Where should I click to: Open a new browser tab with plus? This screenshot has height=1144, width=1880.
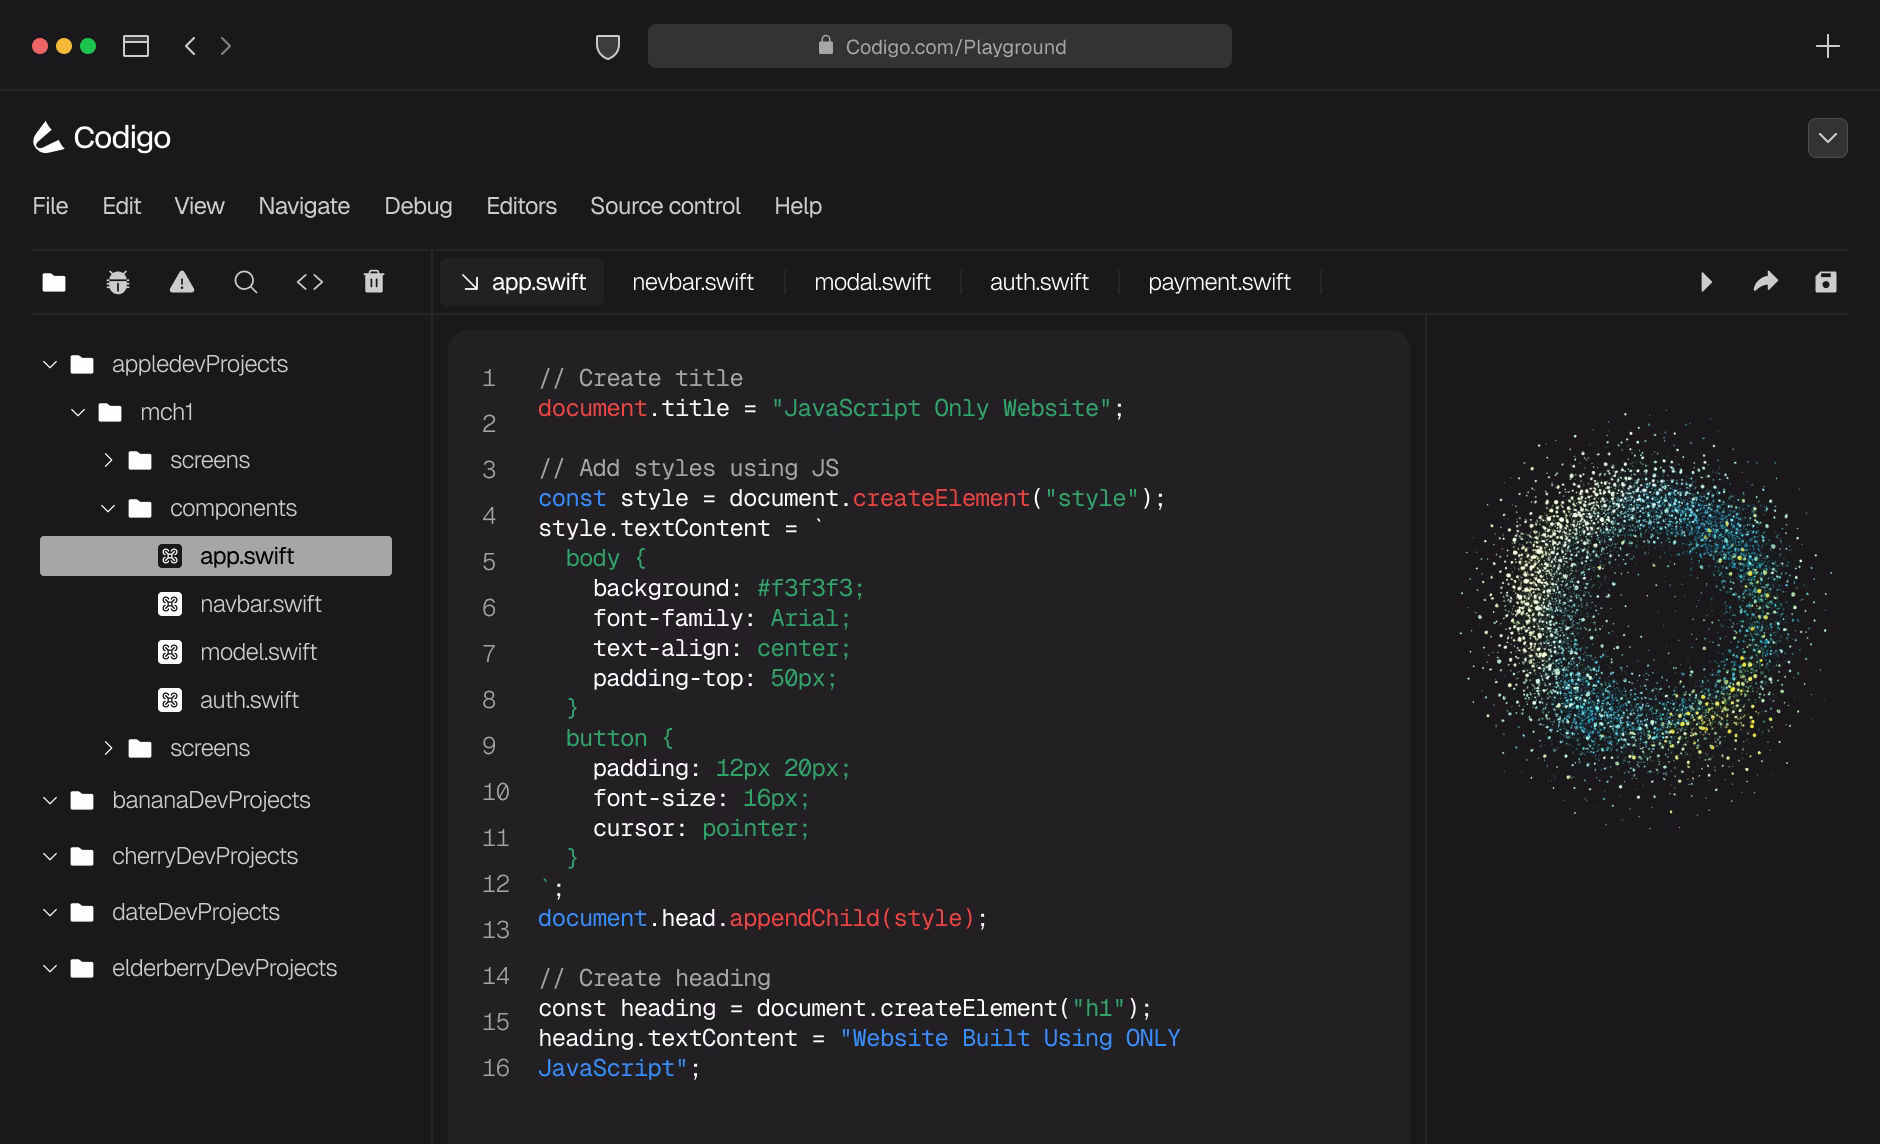tap(1827, 47)
